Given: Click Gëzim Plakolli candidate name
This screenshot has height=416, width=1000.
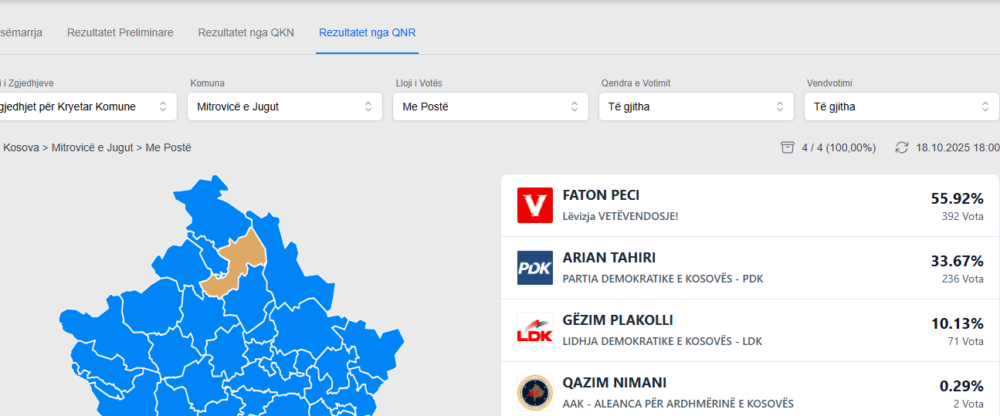Looking at the screenshot, I should coord(617,321).
